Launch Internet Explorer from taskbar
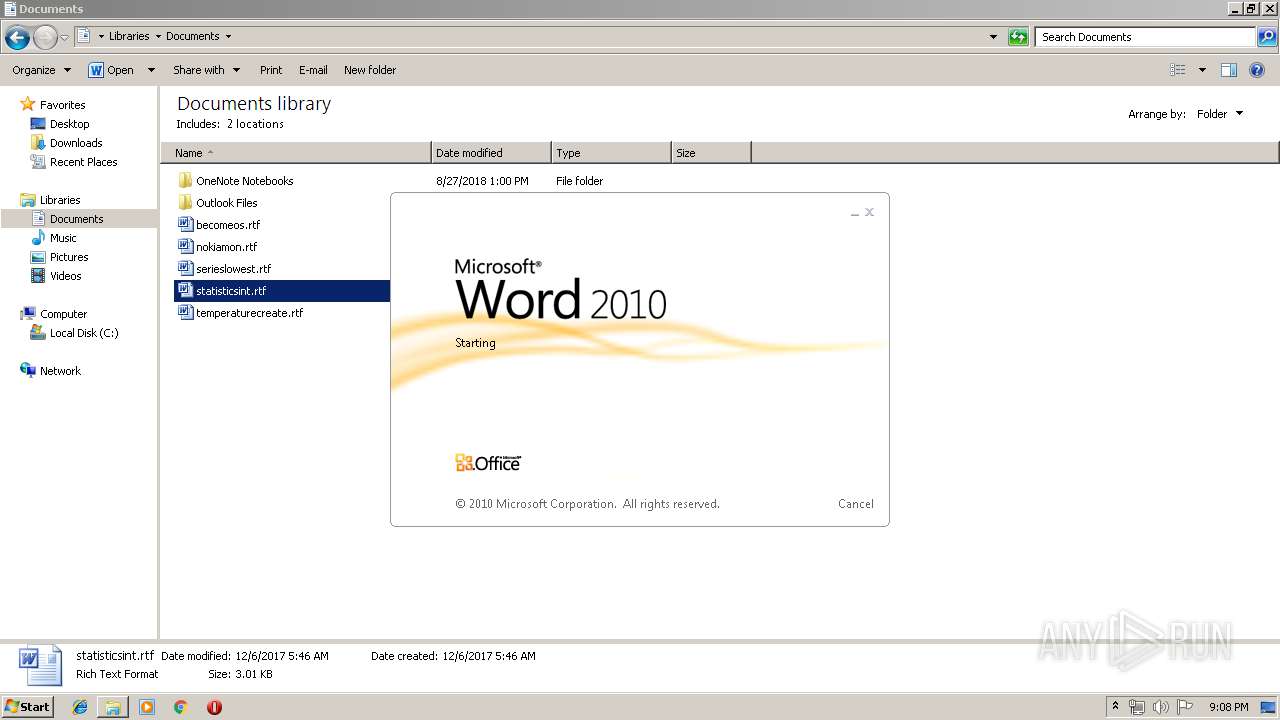Screen dimensions: 1280x720 coord(80,707)
